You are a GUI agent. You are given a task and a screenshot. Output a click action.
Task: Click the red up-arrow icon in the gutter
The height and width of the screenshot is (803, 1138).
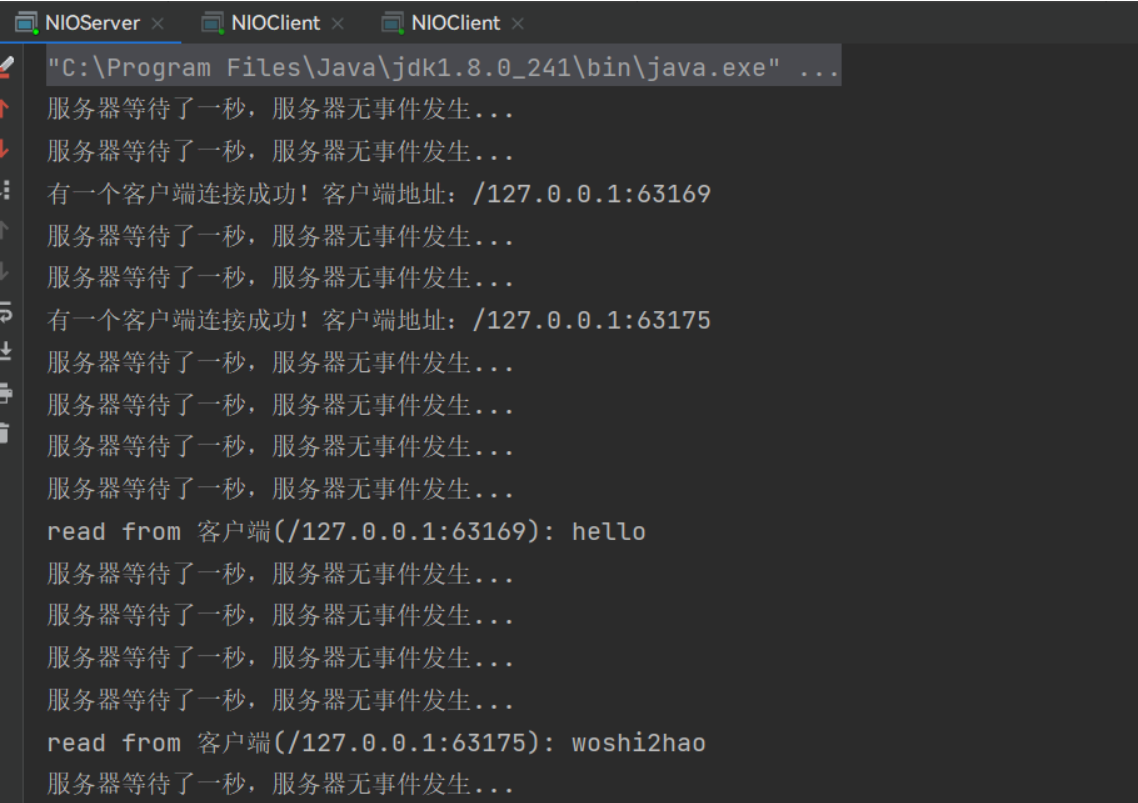4,109
